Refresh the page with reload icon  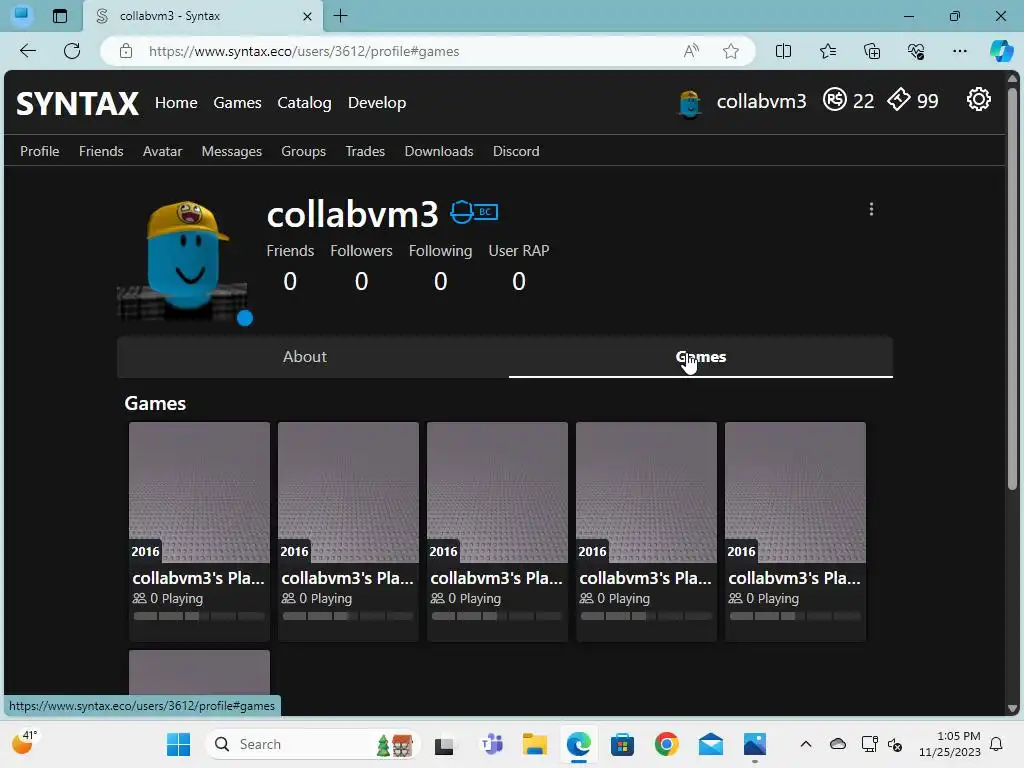72,51
